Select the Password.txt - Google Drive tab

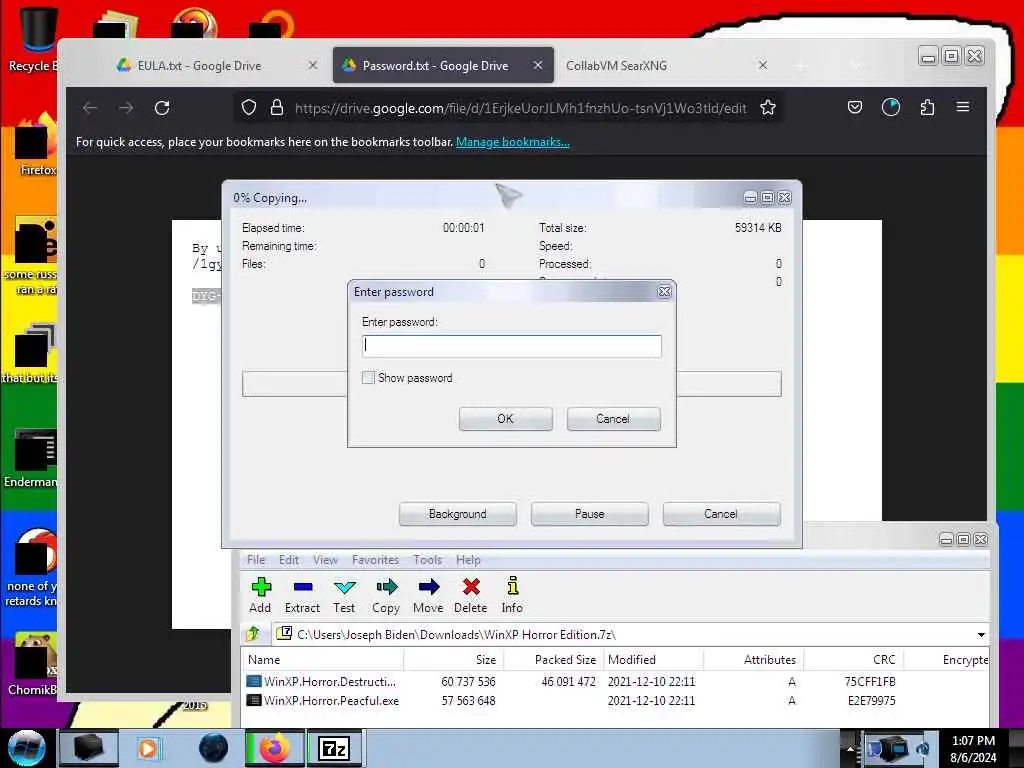coord(443,65)
